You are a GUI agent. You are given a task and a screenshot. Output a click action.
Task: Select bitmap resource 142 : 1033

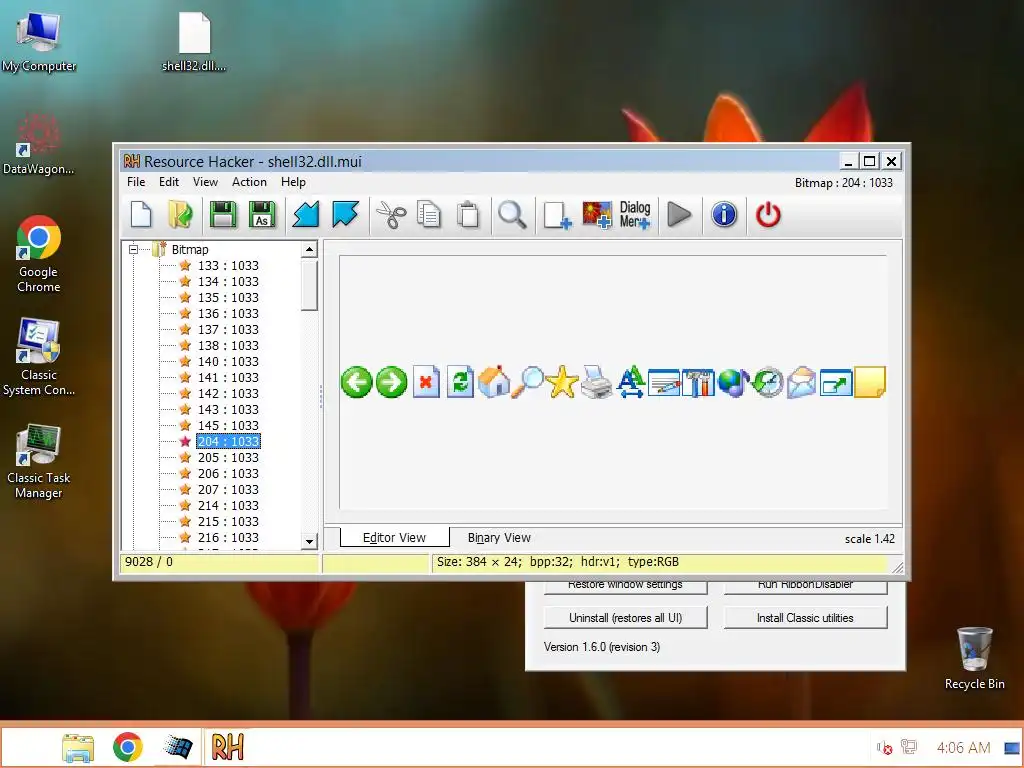tap(228, 393)
